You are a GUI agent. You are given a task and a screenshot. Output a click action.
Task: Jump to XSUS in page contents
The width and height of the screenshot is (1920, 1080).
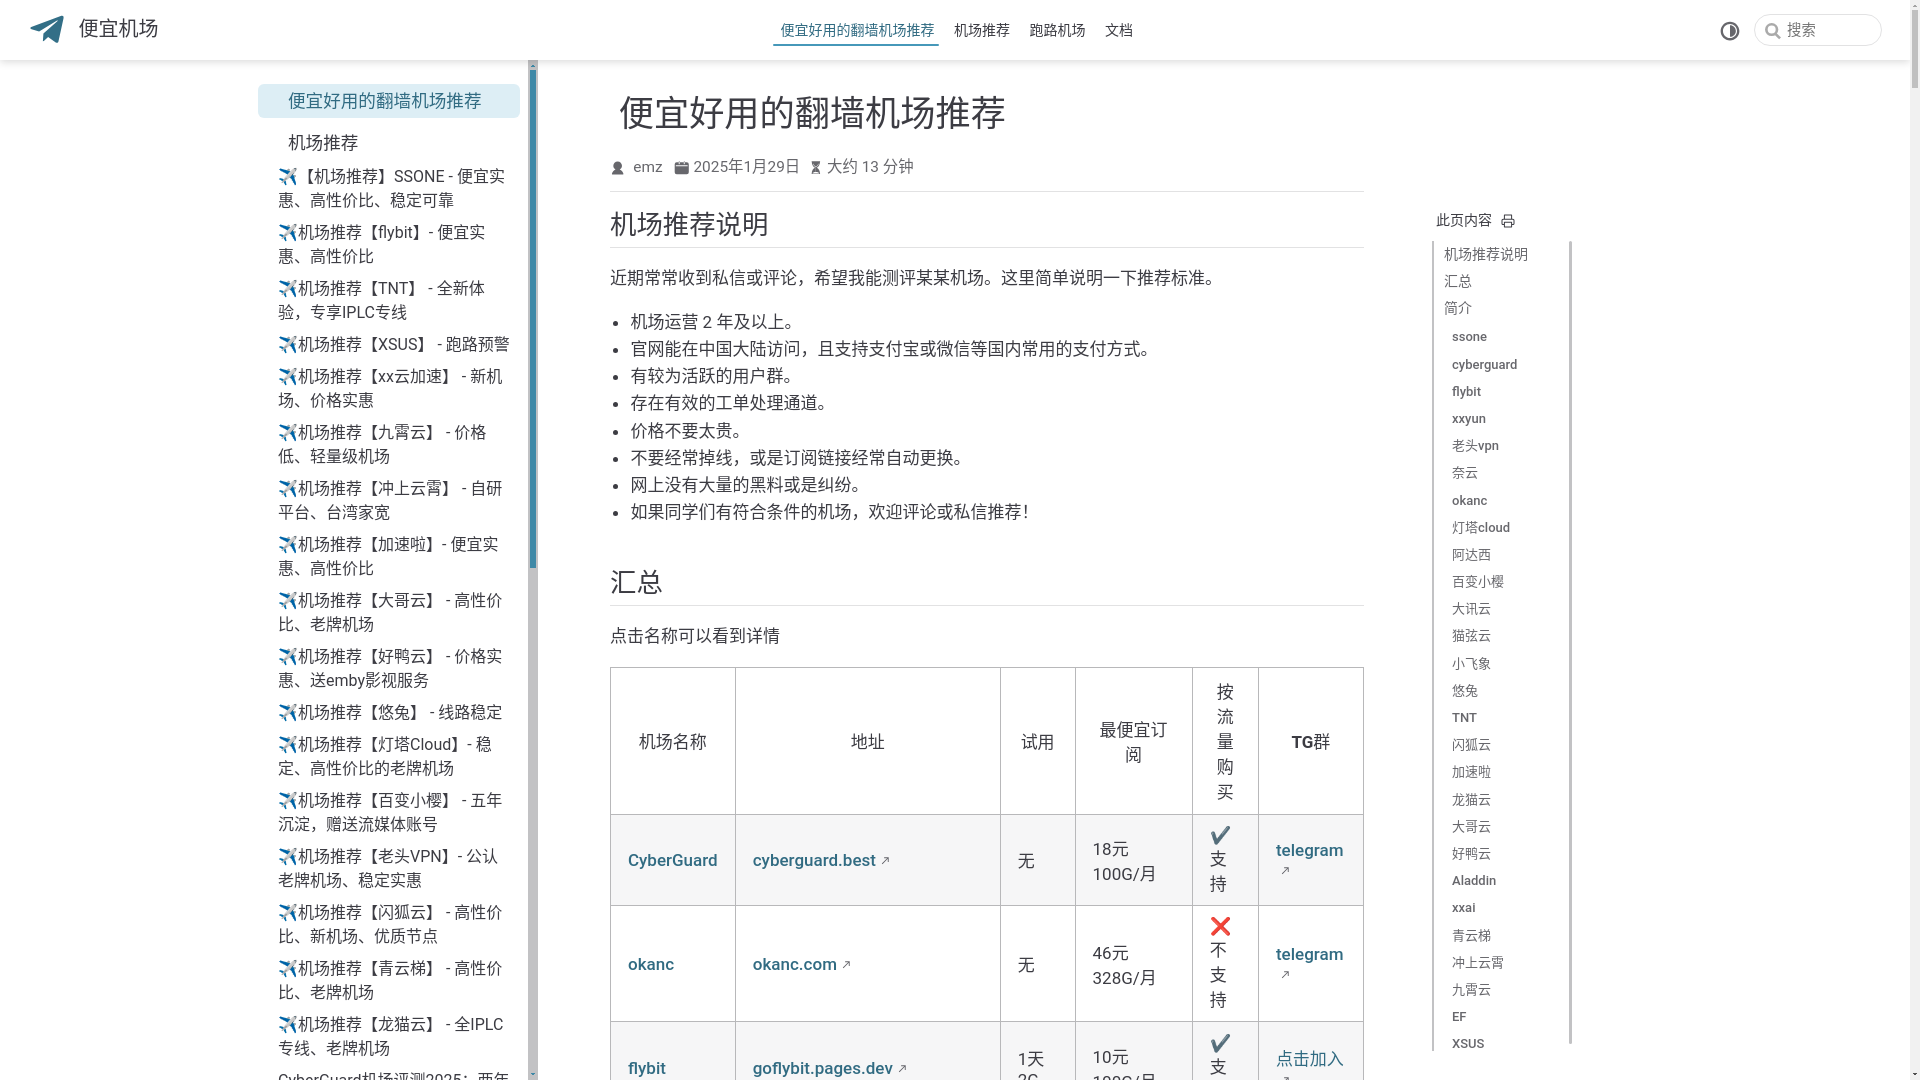point(1468,1044)
